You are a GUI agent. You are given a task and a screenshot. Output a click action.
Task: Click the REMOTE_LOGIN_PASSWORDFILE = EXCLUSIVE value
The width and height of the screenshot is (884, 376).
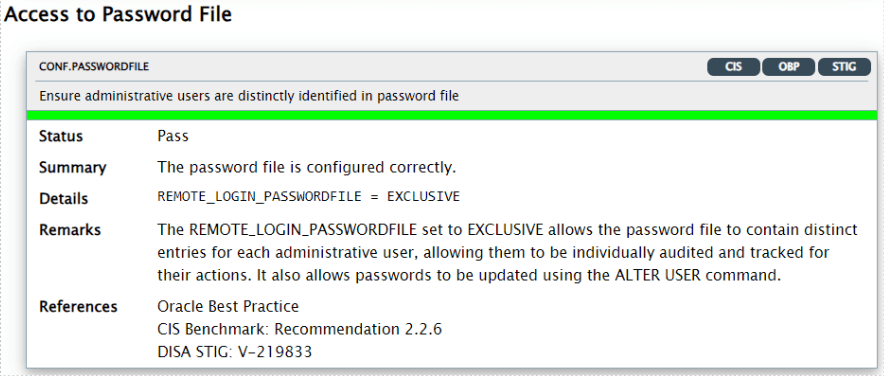pos(308,197)
